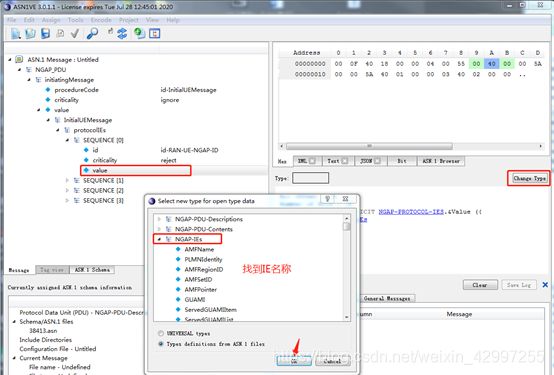
Task: Click the Save floppy disk icon
Action: click(x=45, y=34)
